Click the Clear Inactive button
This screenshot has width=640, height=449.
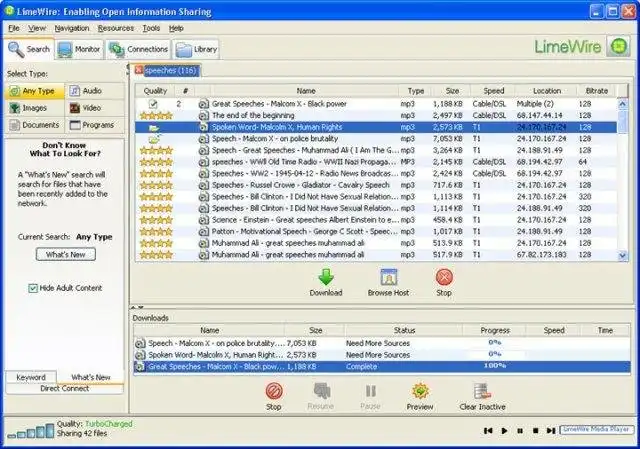tap(482, 397)
